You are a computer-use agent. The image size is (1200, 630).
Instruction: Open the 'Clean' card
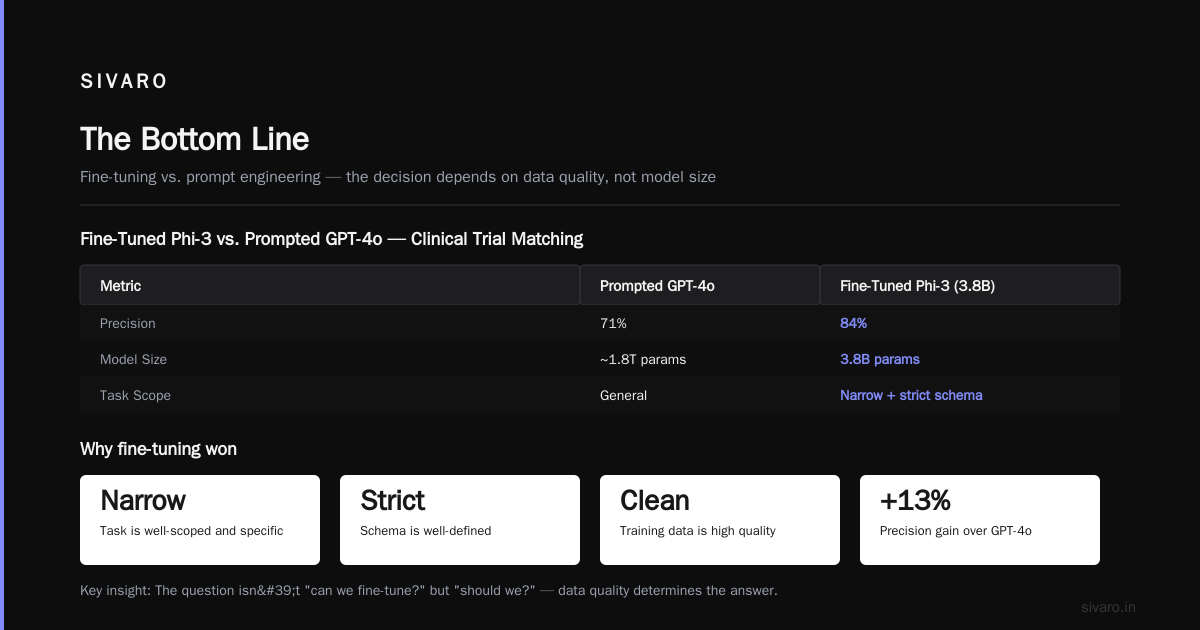tap(720, 520)
